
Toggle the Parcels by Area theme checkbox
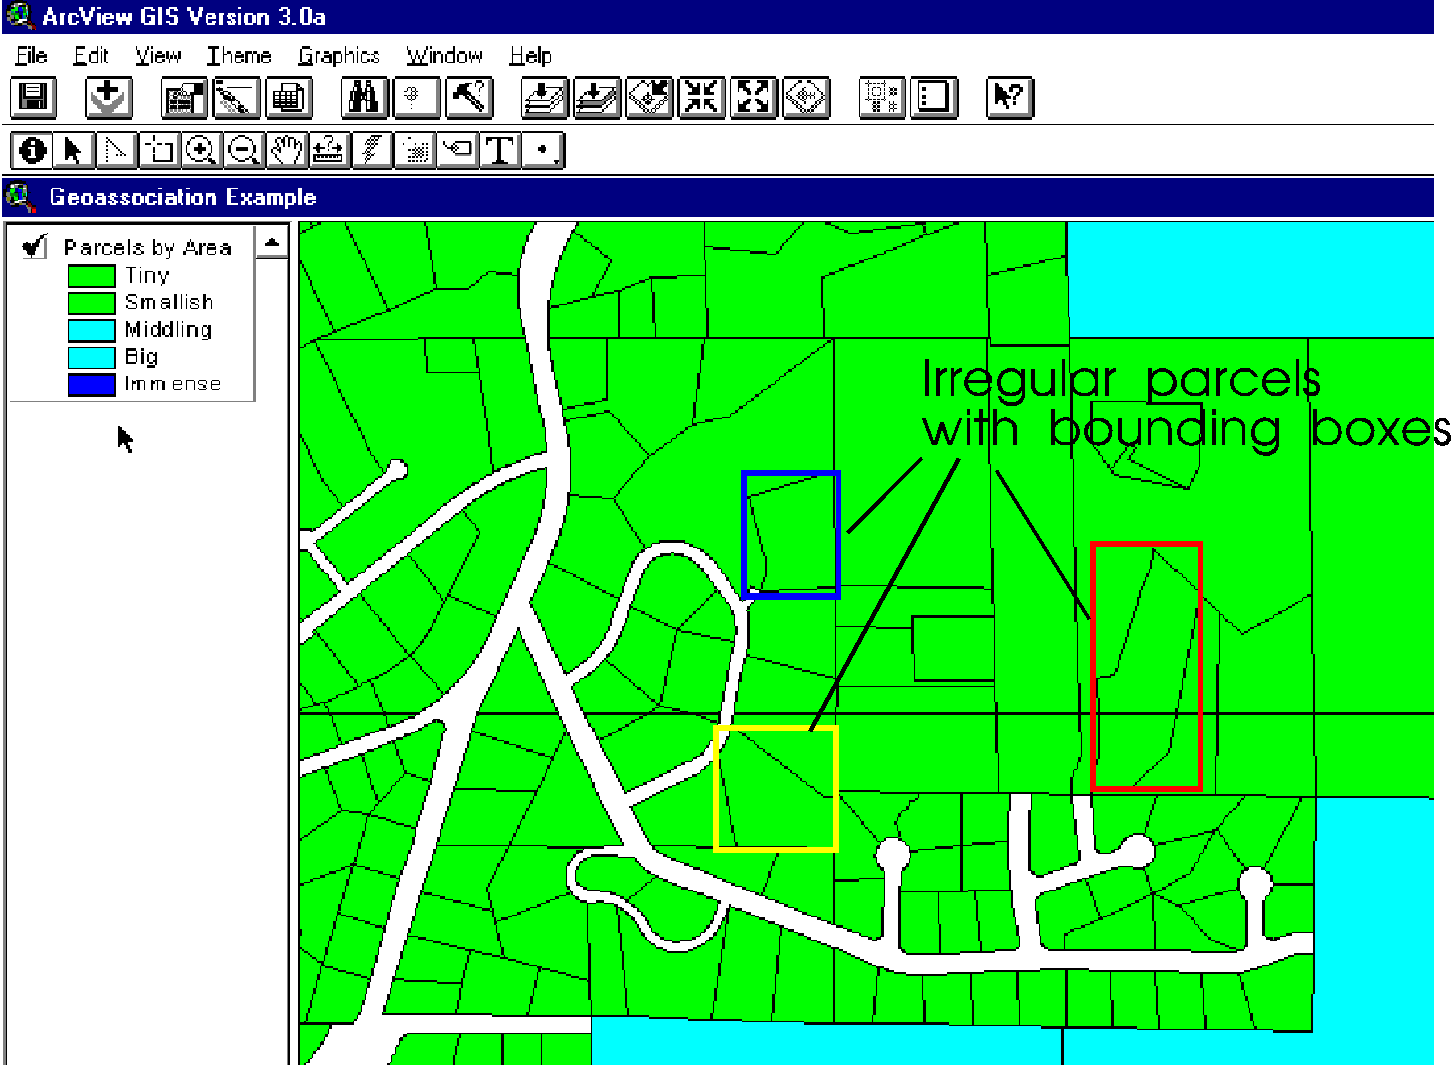(32, 247)
